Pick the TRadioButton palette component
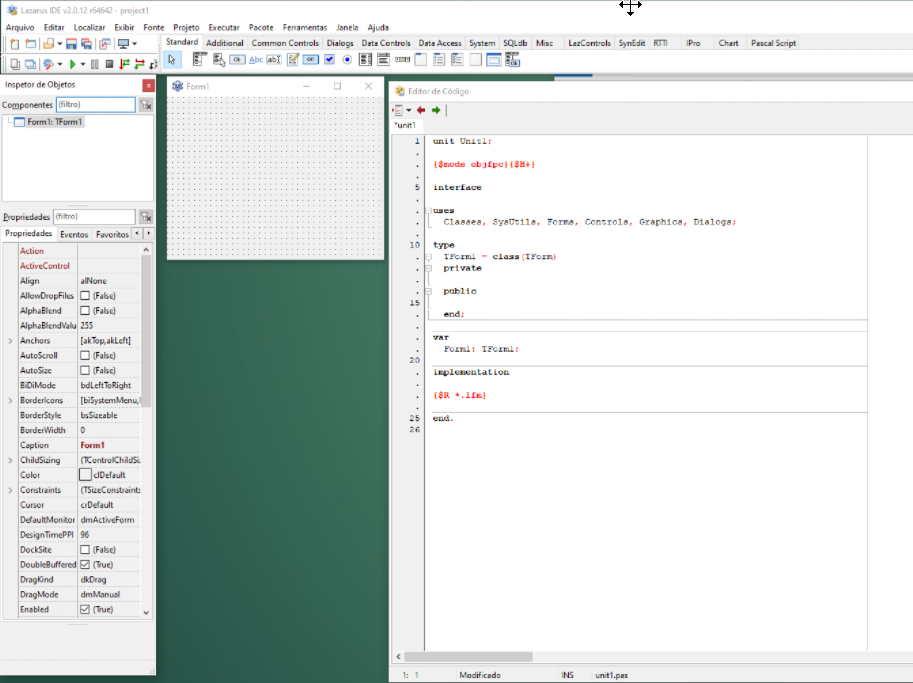913x683 pixels. [347, 60]
